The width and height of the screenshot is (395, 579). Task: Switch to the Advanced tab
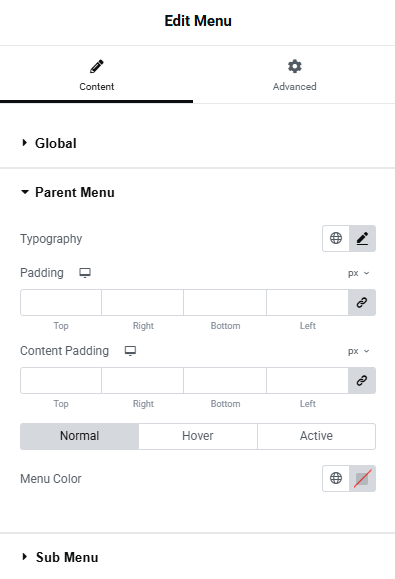tap(294, 75)
